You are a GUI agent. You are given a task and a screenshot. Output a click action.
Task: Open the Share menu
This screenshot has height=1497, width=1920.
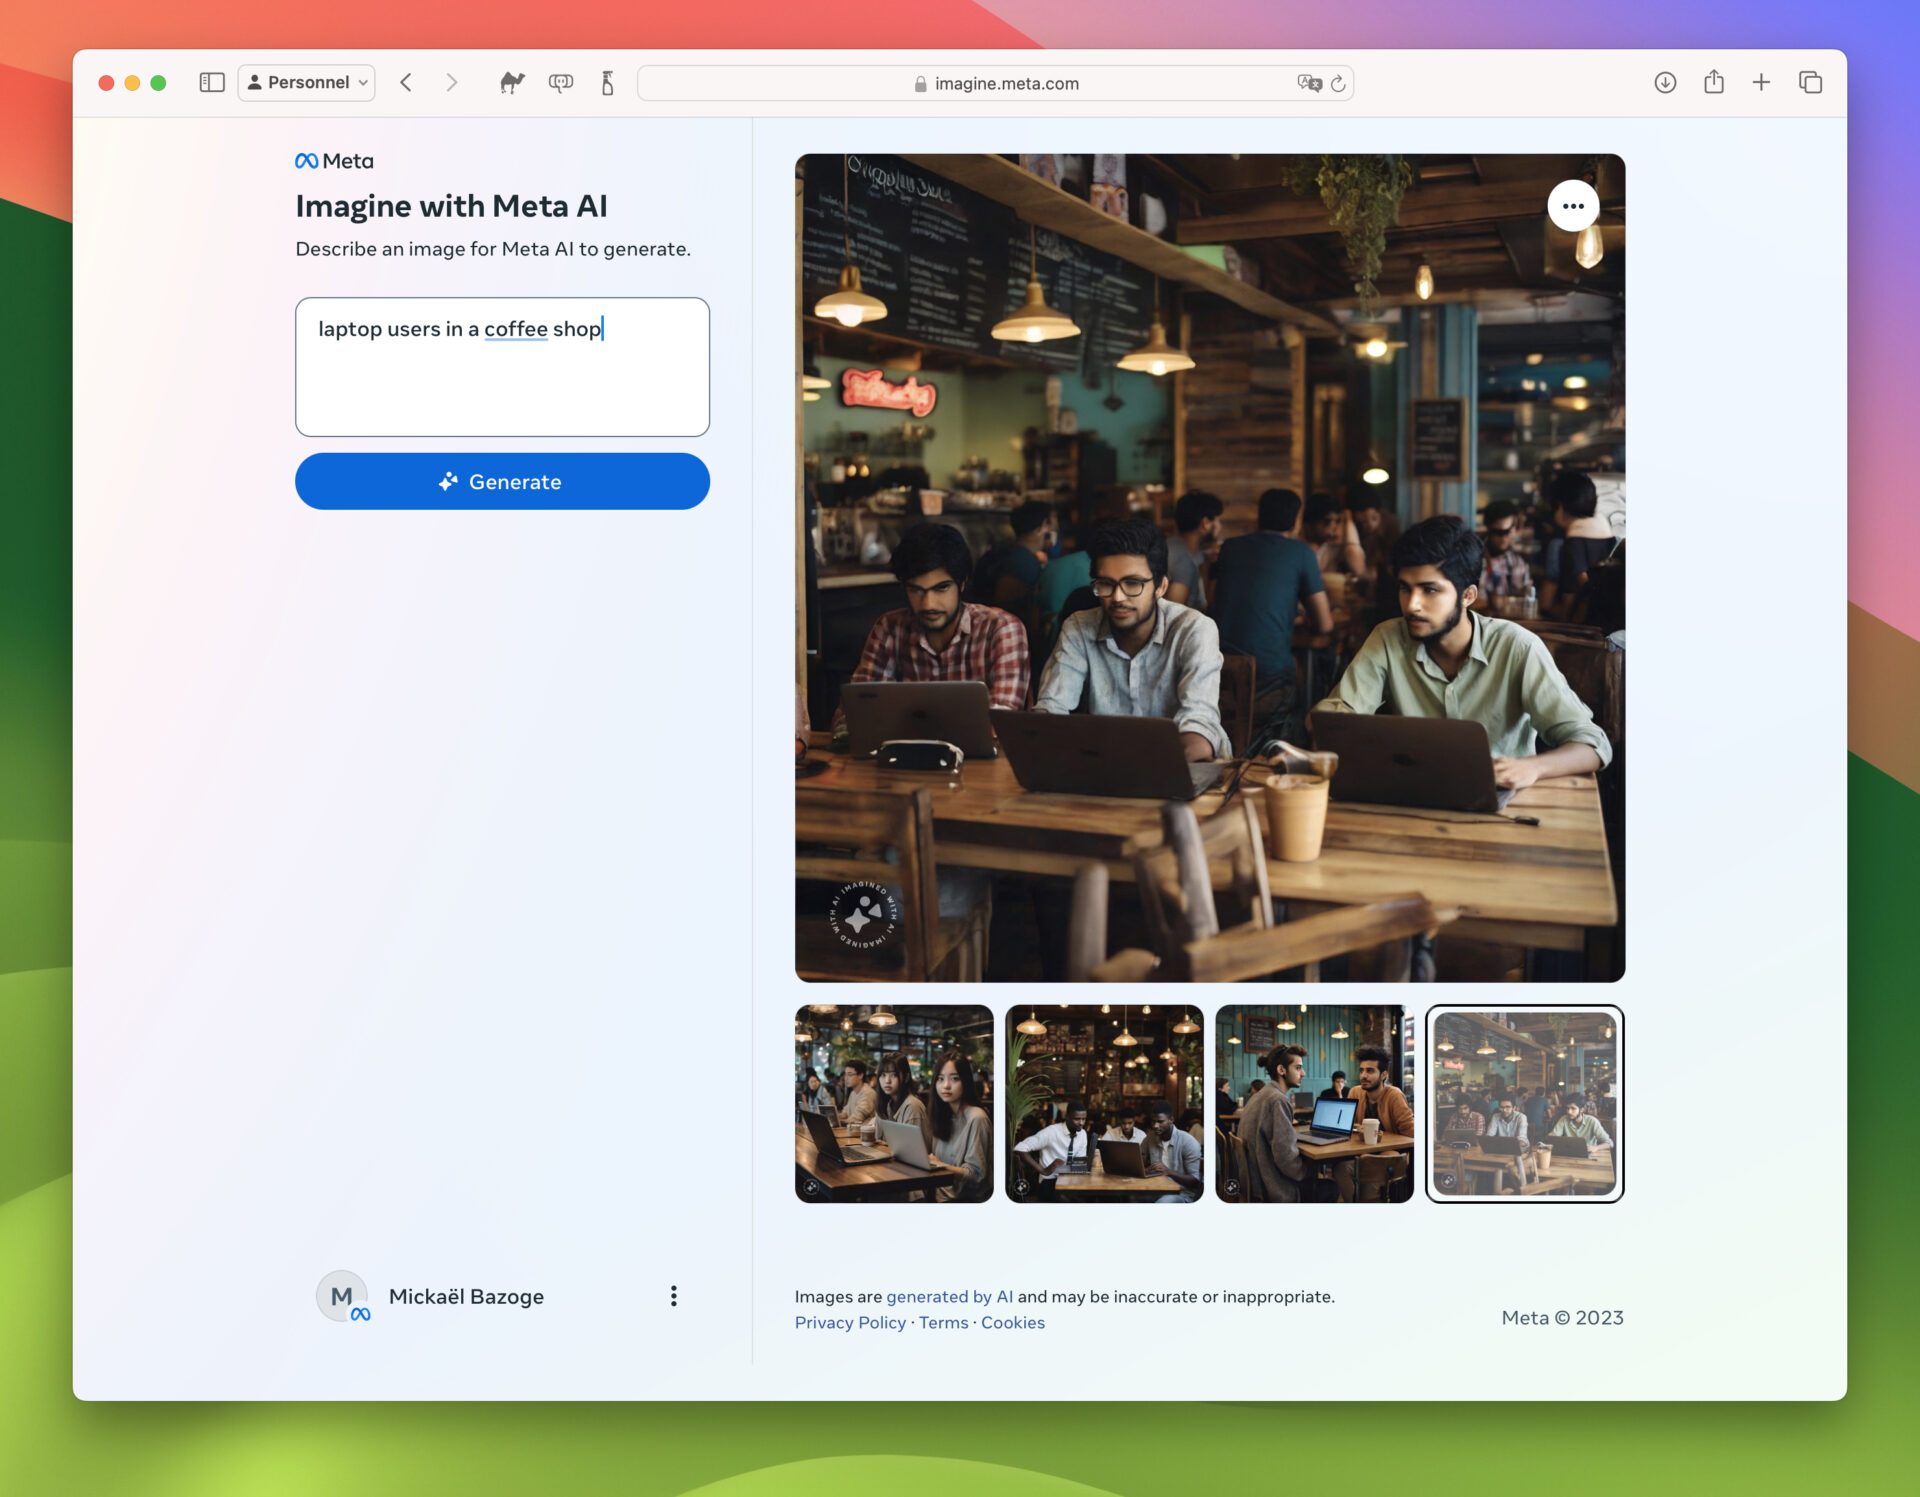tap(1714, 82)
